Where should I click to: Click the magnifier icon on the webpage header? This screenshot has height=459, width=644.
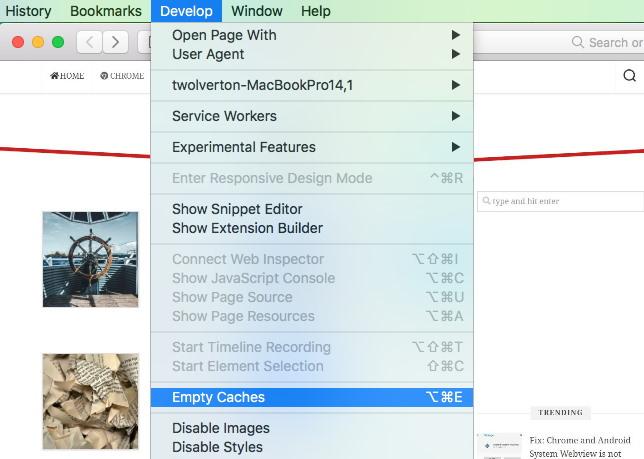click(x=629, y=76)
